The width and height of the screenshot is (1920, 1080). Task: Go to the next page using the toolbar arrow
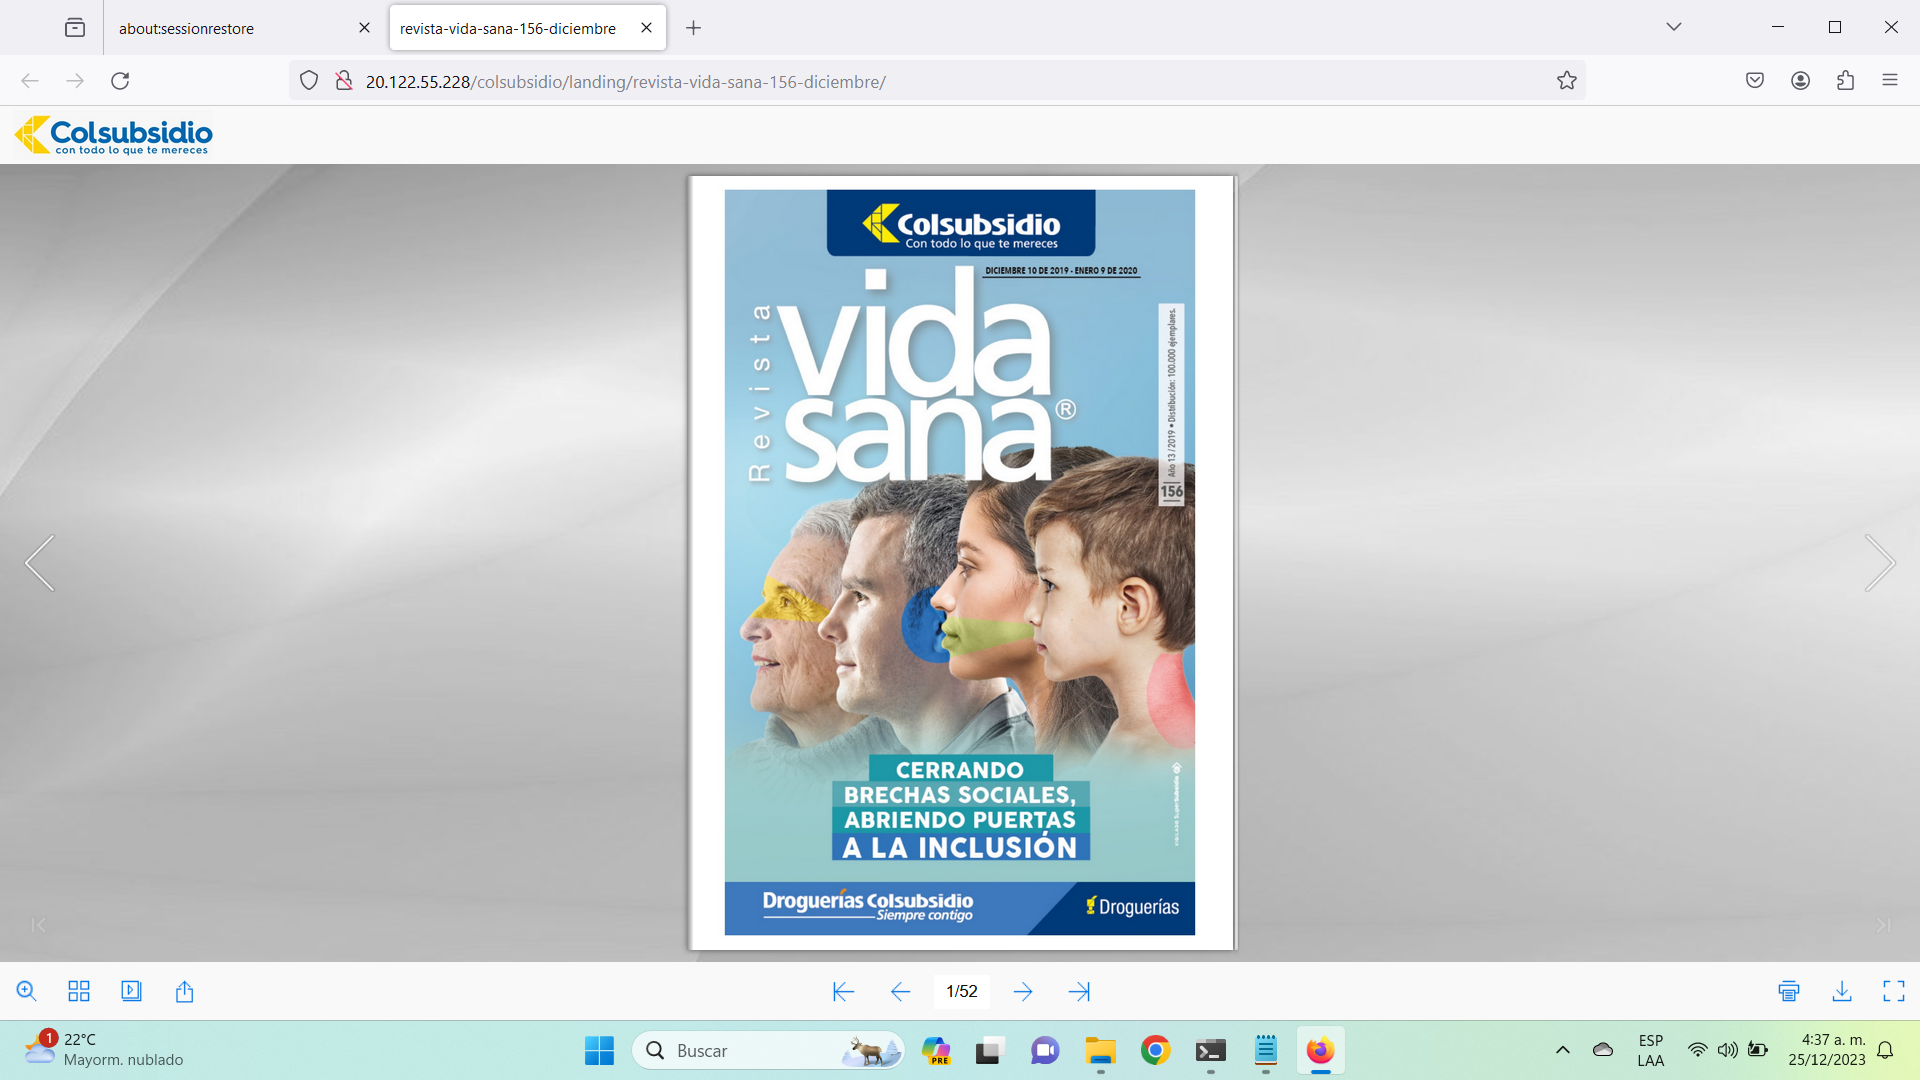(1022, 991)
